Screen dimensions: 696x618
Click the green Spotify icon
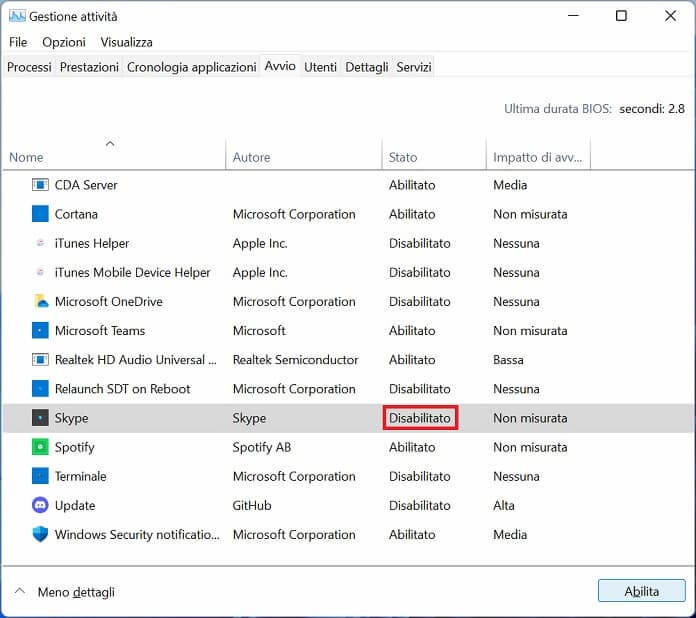point(40,447)
